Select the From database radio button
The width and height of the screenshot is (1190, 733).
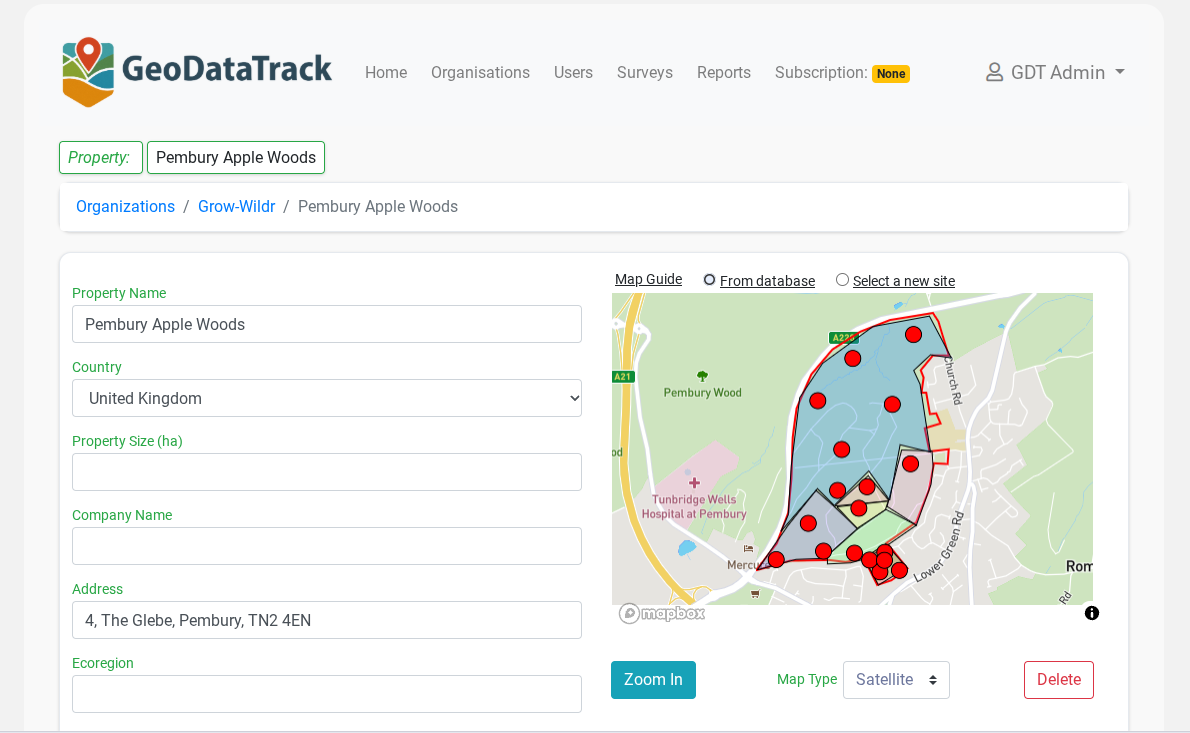click(x=709, y=280)
